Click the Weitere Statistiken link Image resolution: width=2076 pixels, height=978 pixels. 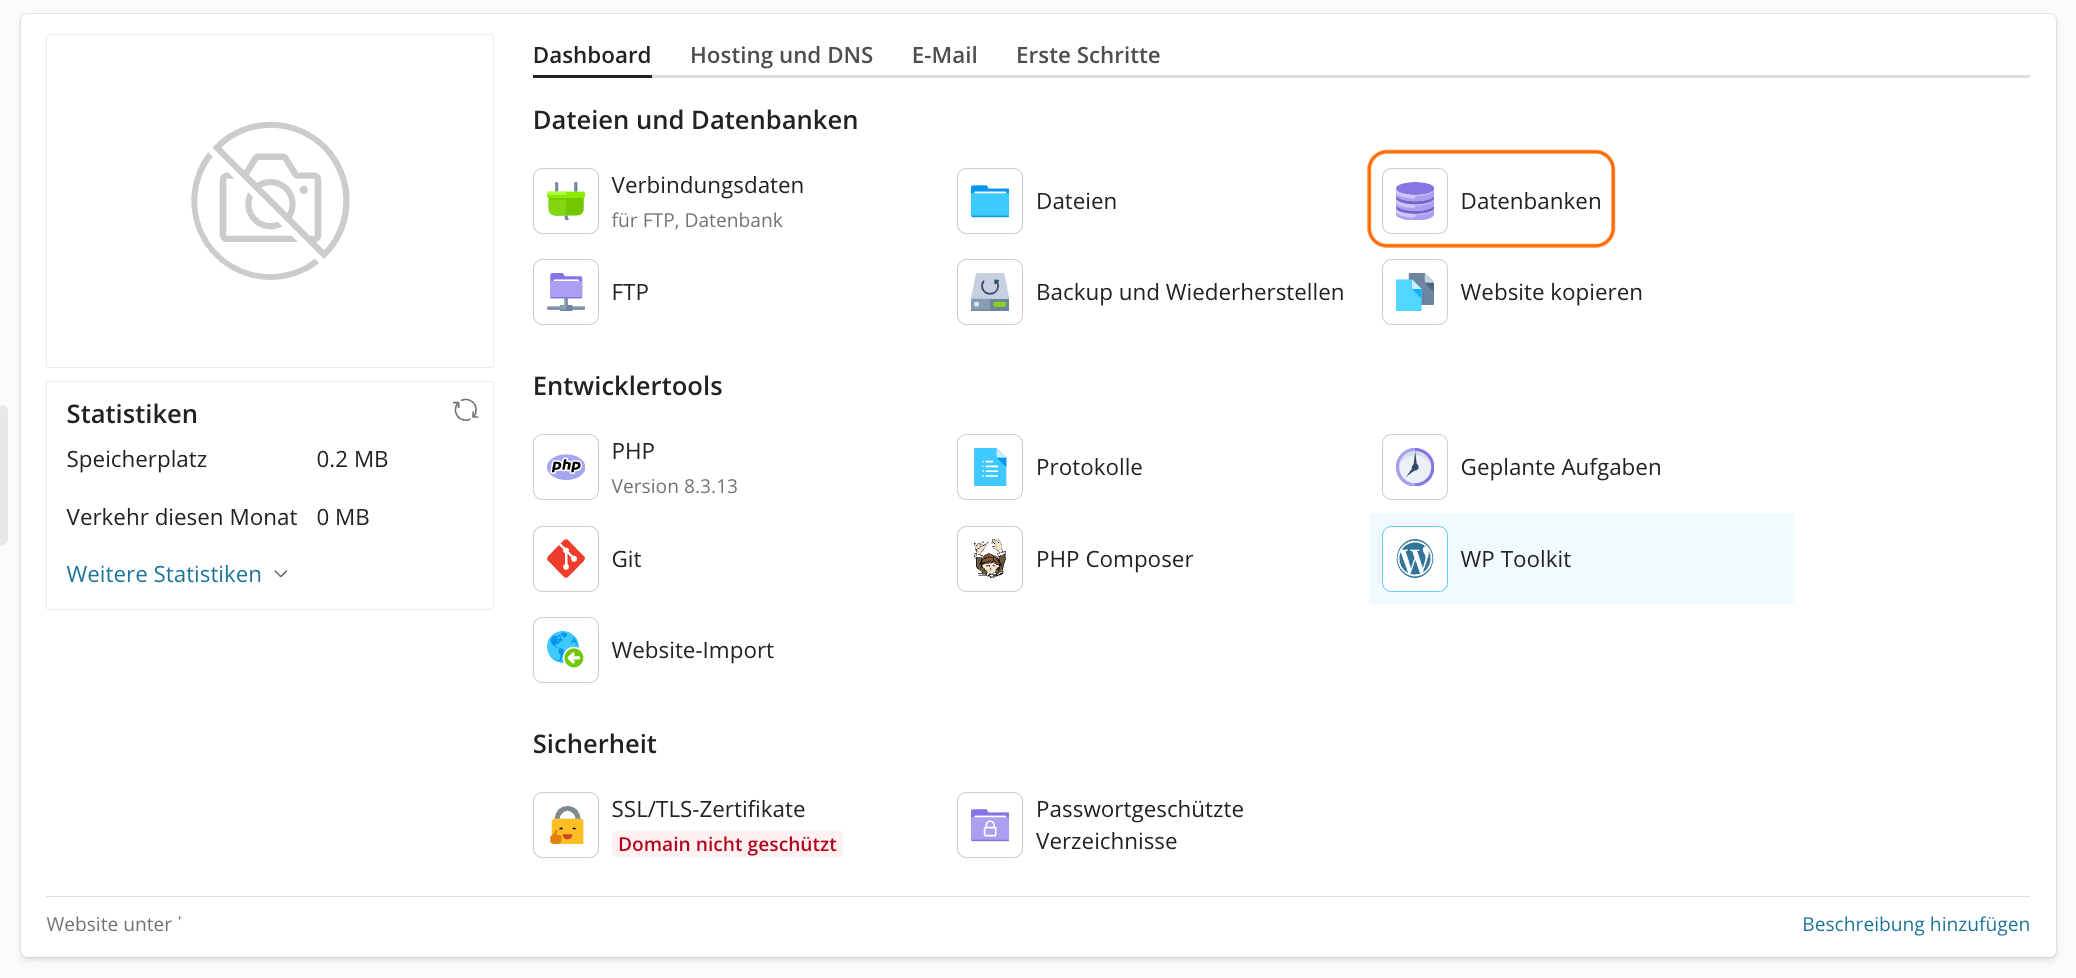(x=164, y=574)
